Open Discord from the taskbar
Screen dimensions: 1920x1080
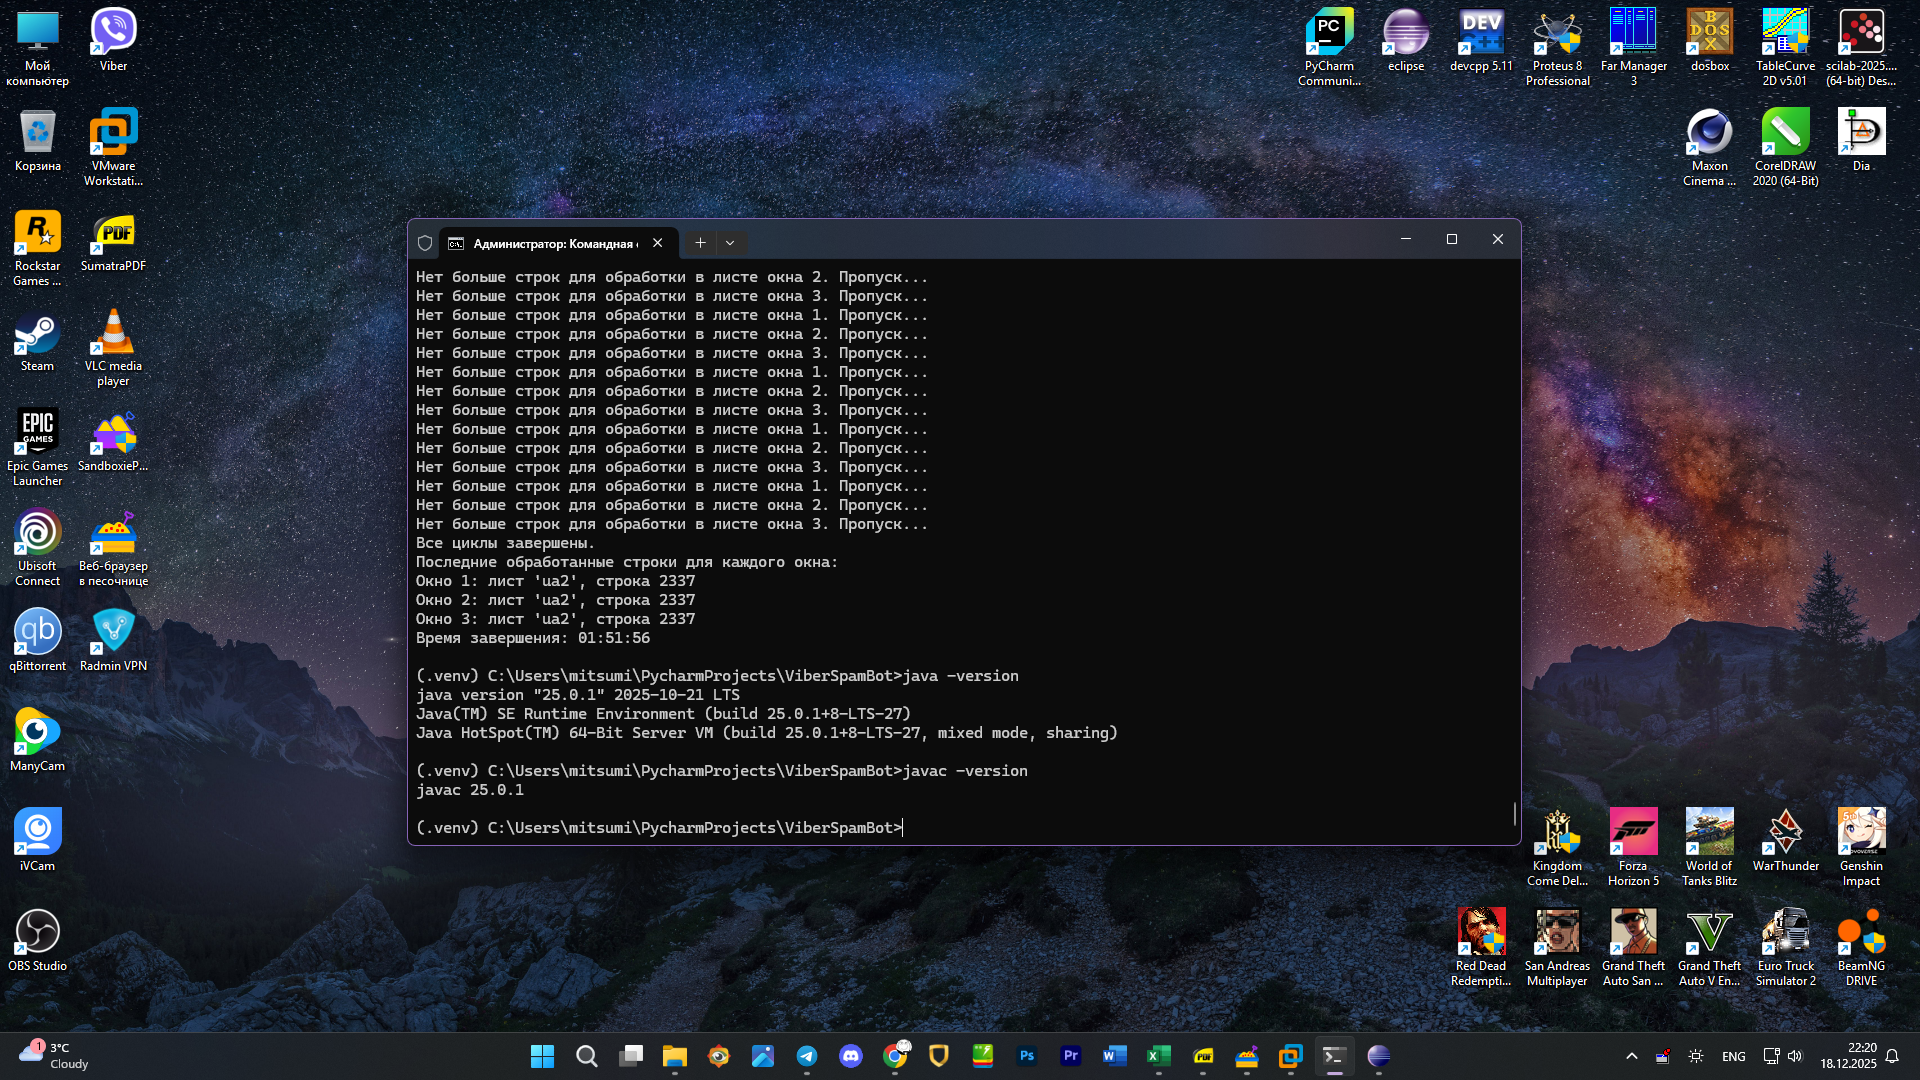851,1056
